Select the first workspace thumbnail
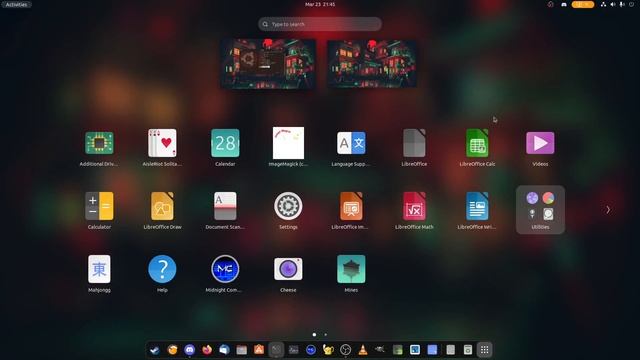 coord(268,64)
